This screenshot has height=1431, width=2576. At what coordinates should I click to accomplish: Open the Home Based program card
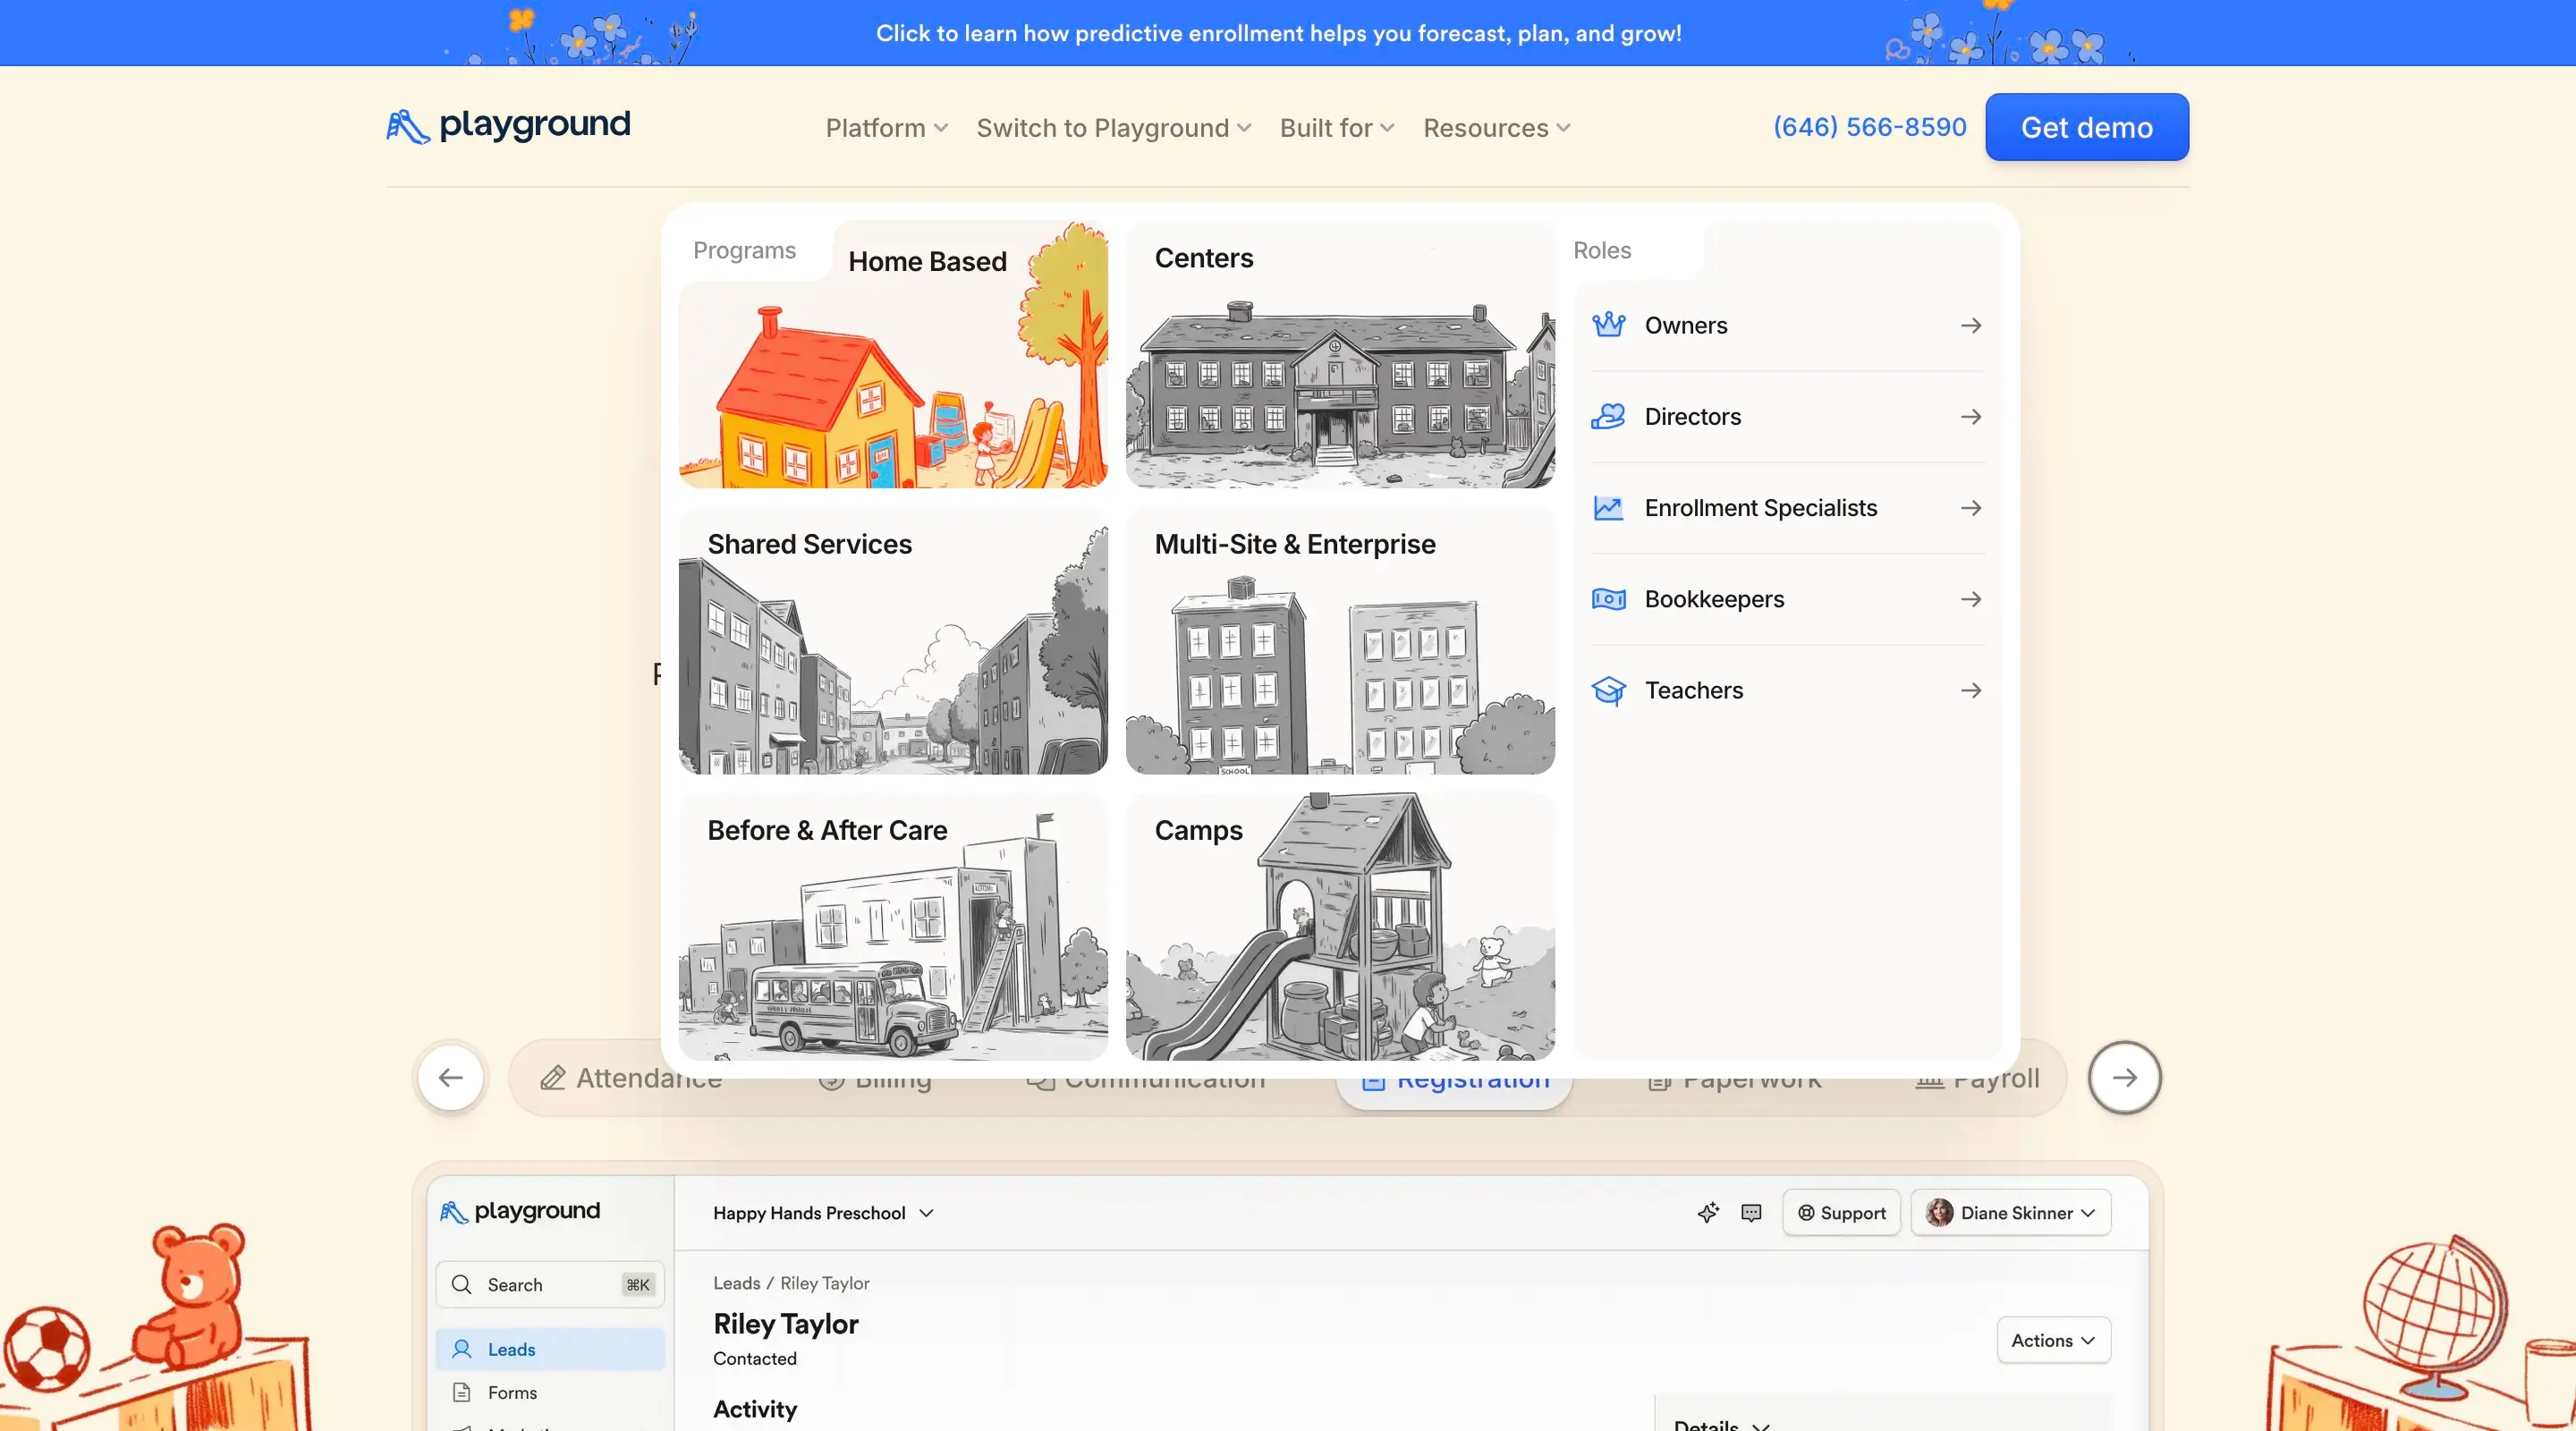tap(893, 354)
